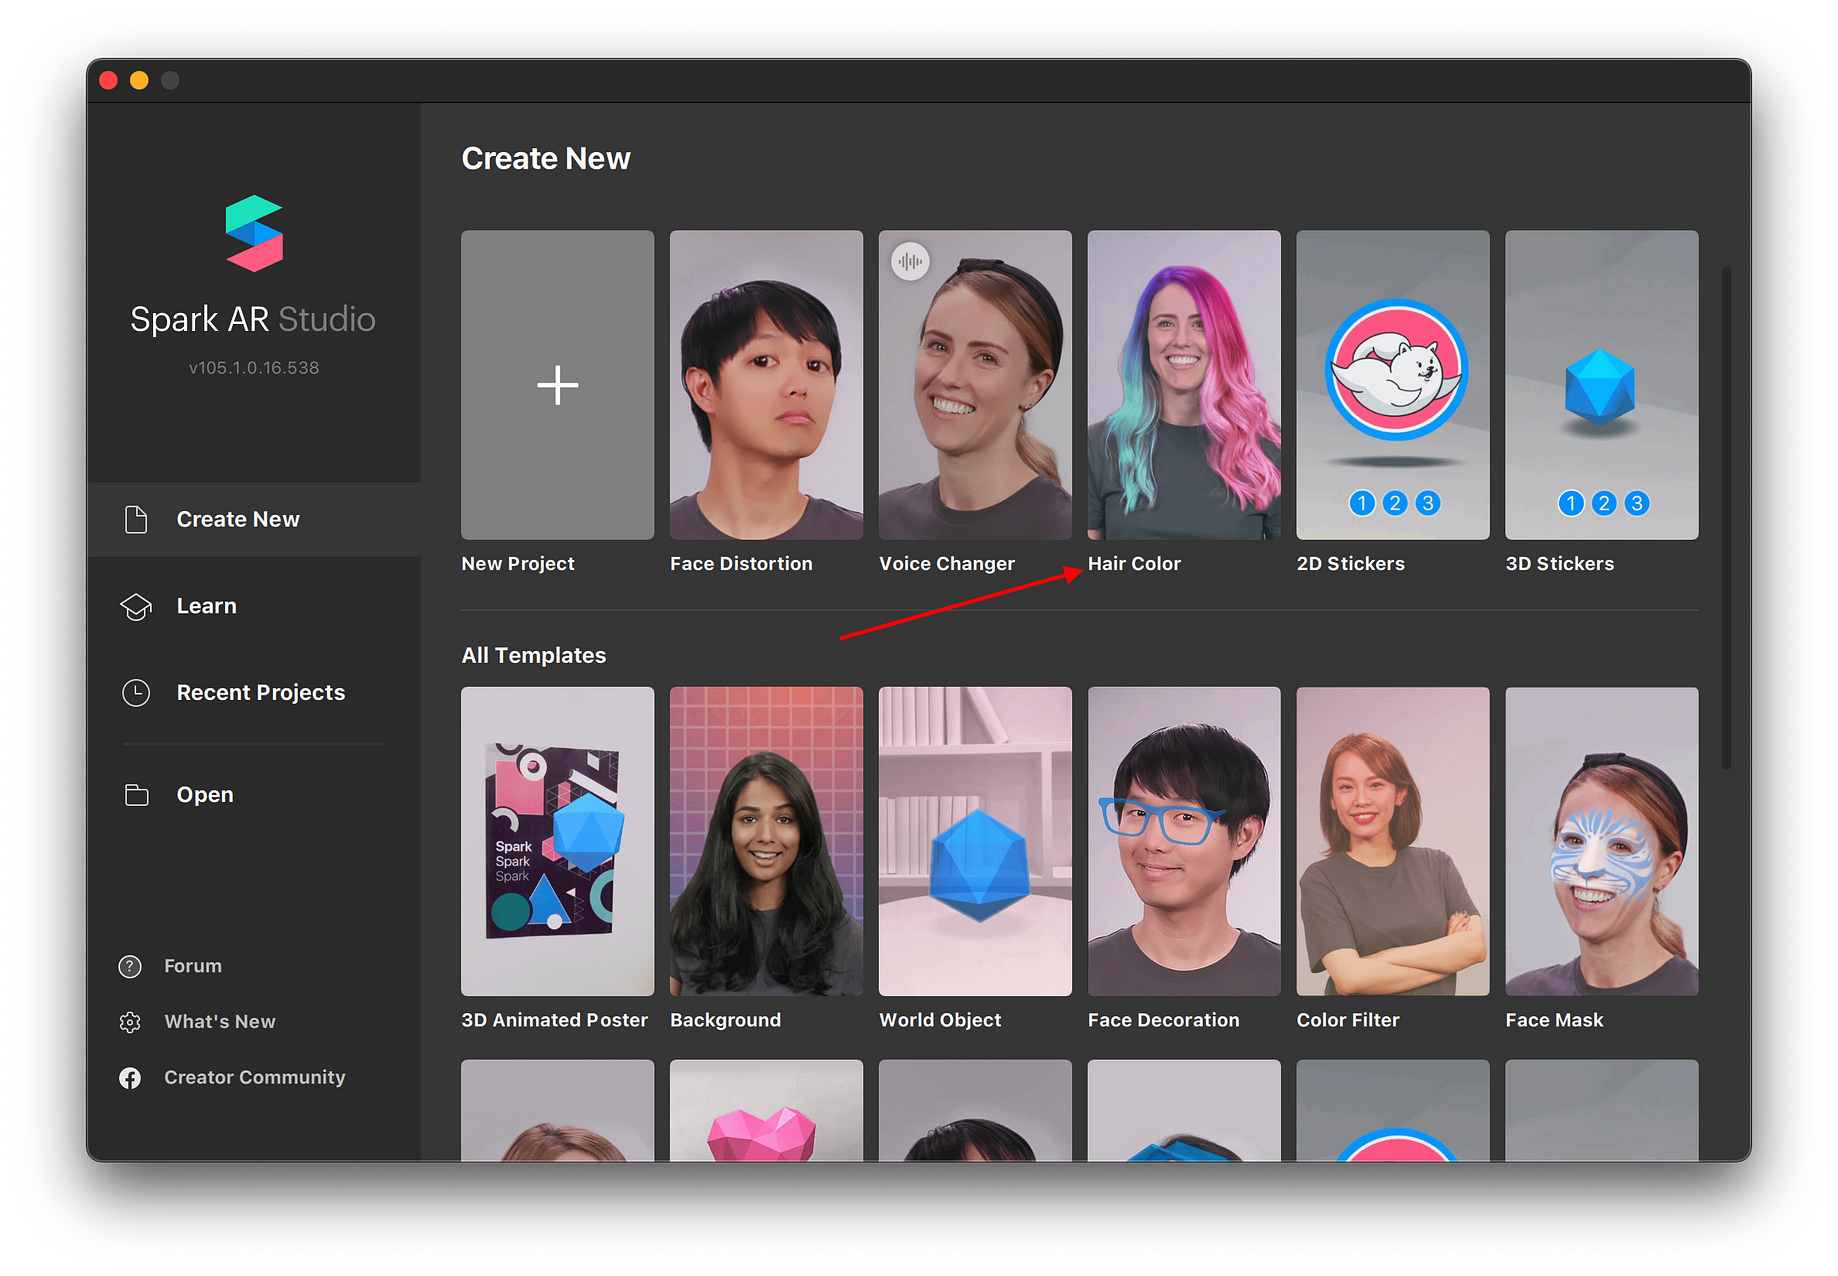Click the New Project label
Screen dimensions: 1838x1276
pyautogui.click(x=518, y=564)
